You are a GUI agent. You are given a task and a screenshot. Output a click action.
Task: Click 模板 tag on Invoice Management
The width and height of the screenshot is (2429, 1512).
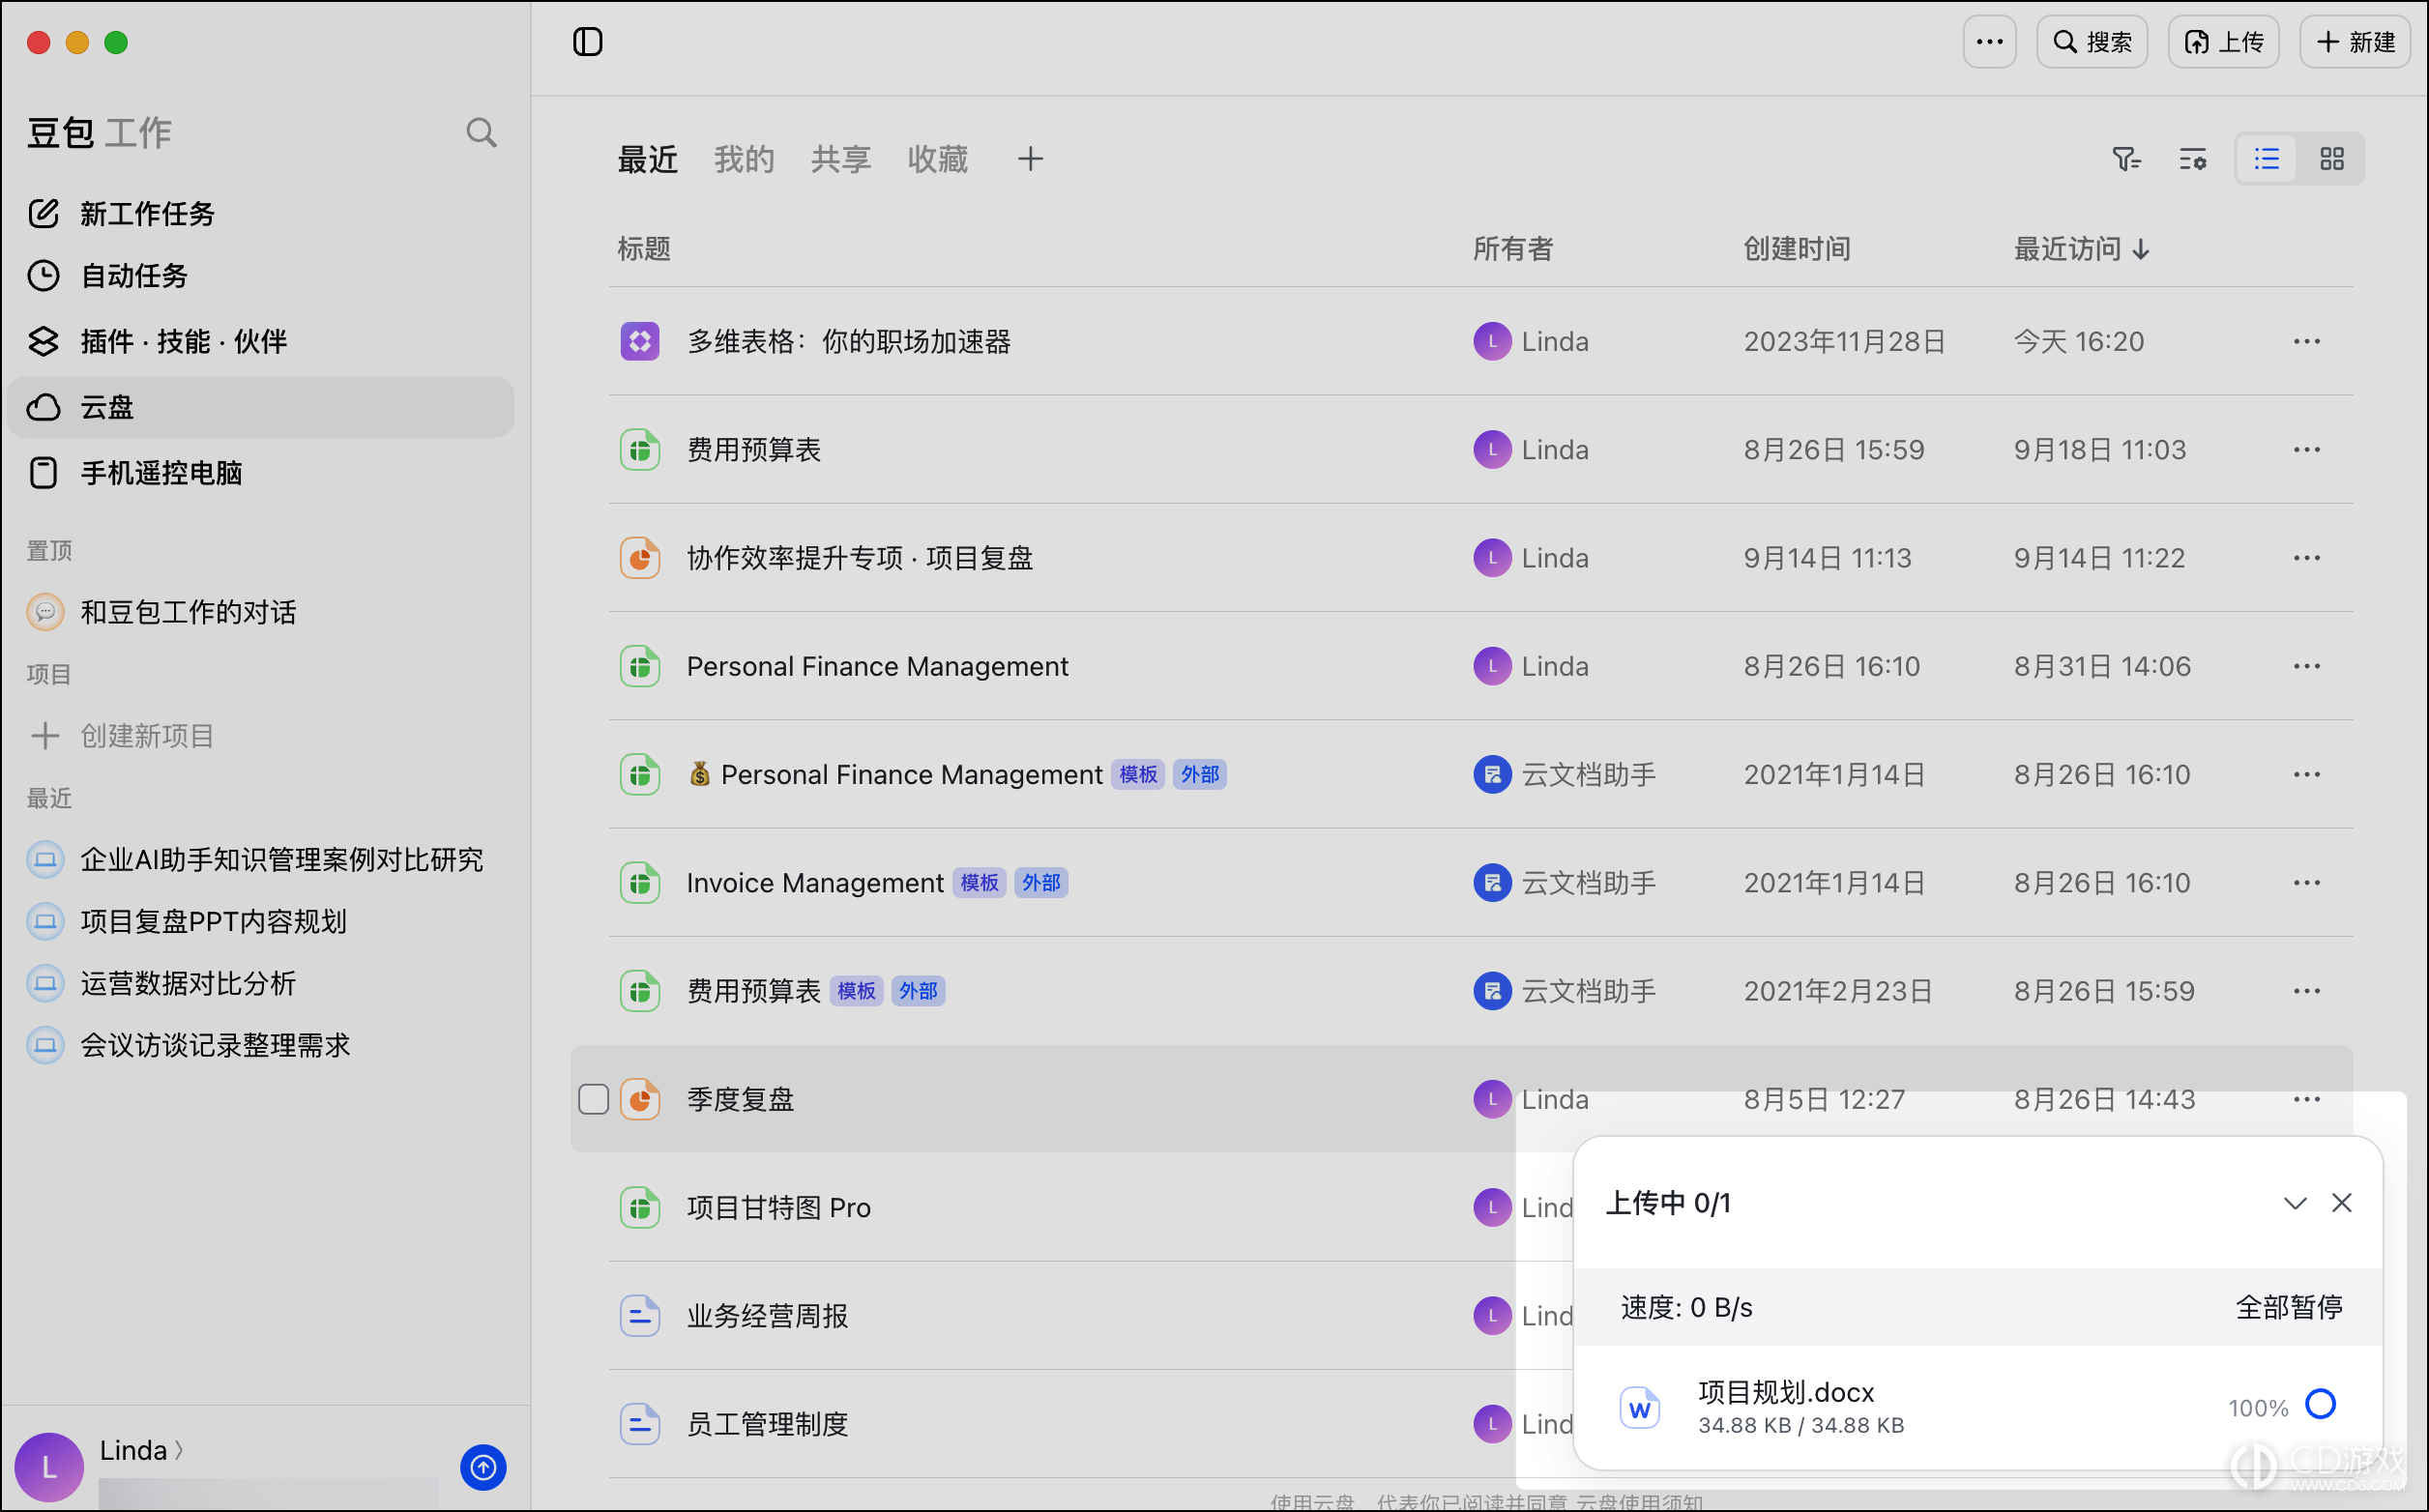click(x=978, y=883)
